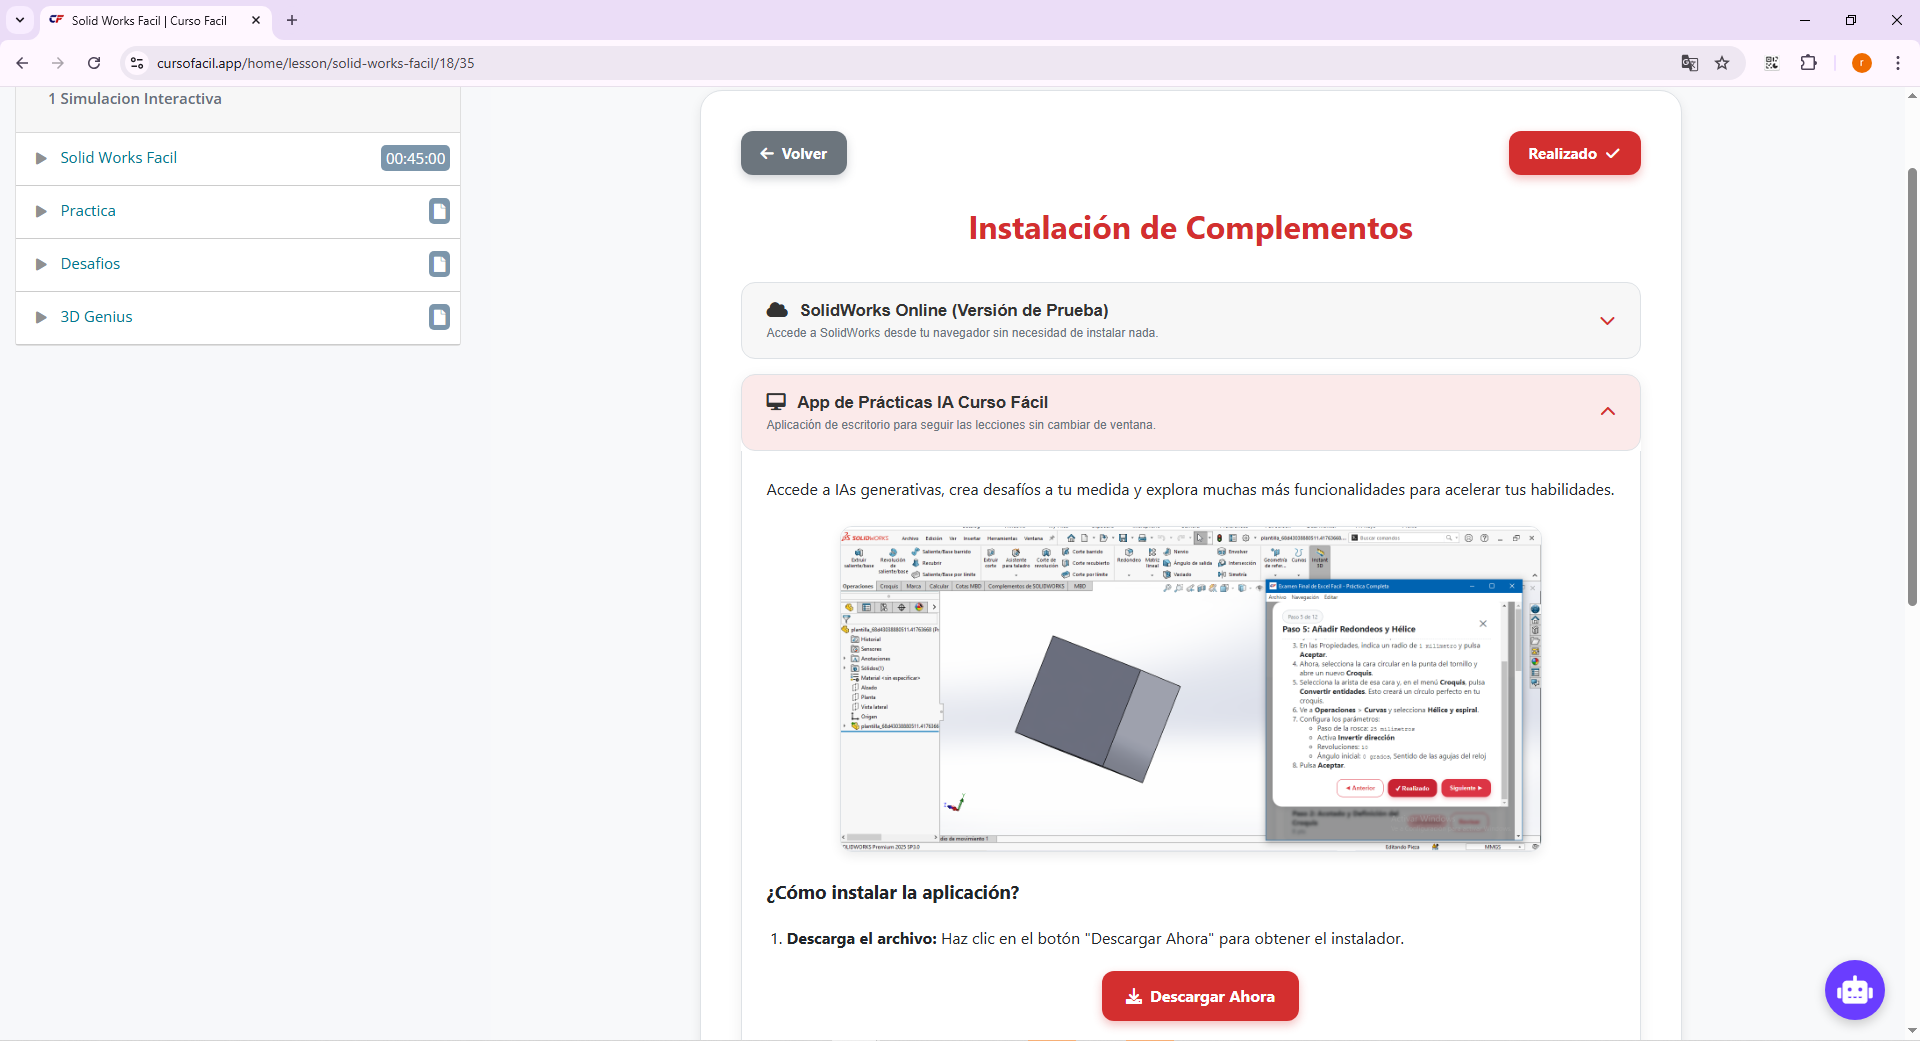Open the orange profile avatar

1861,63
